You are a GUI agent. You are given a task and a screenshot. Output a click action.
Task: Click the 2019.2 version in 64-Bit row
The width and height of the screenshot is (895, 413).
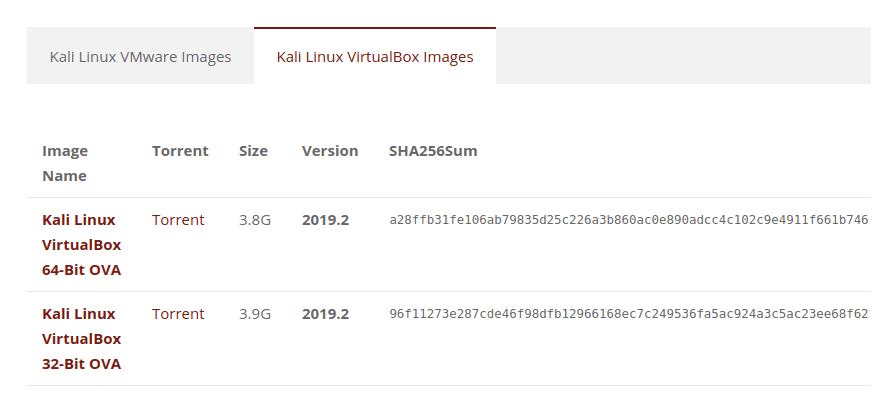[325, 220]
